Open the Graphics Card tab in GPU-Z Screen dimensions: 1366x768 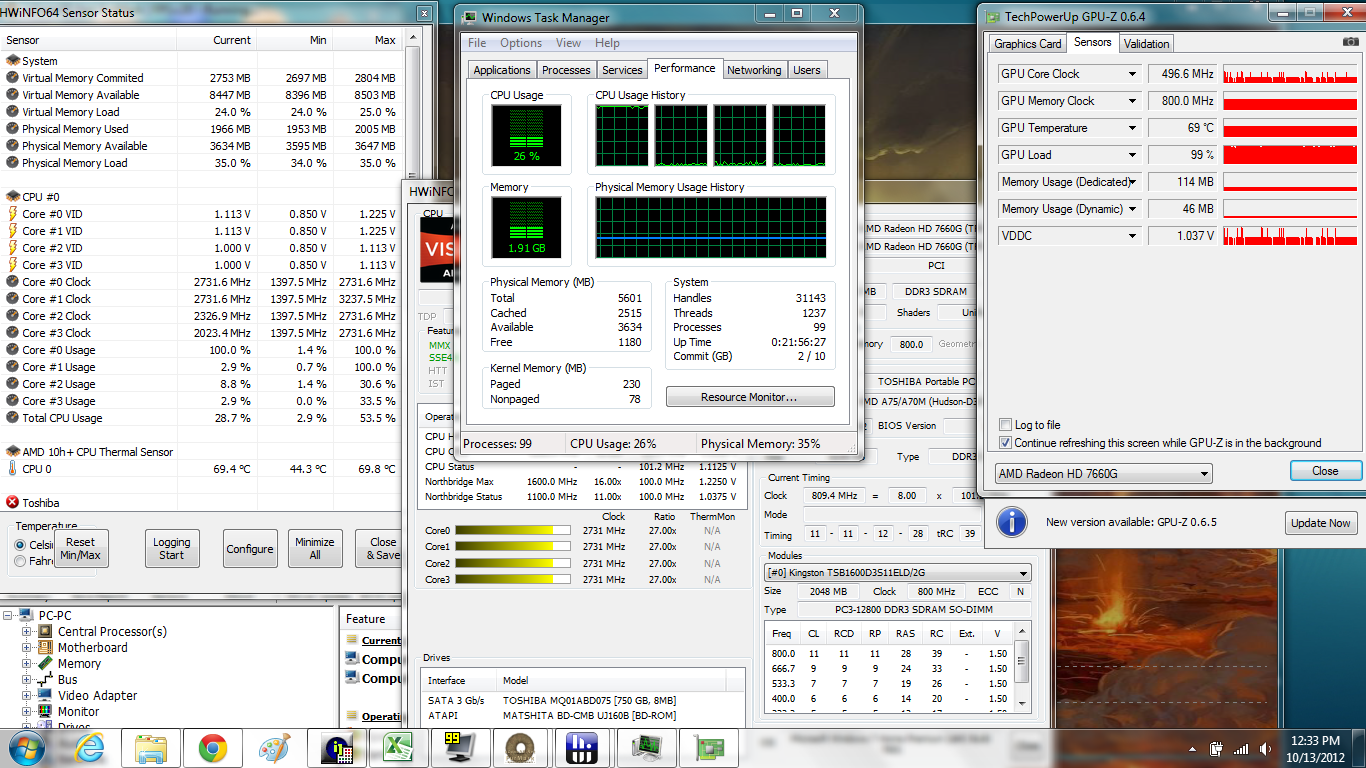[x=1027, y=44]
